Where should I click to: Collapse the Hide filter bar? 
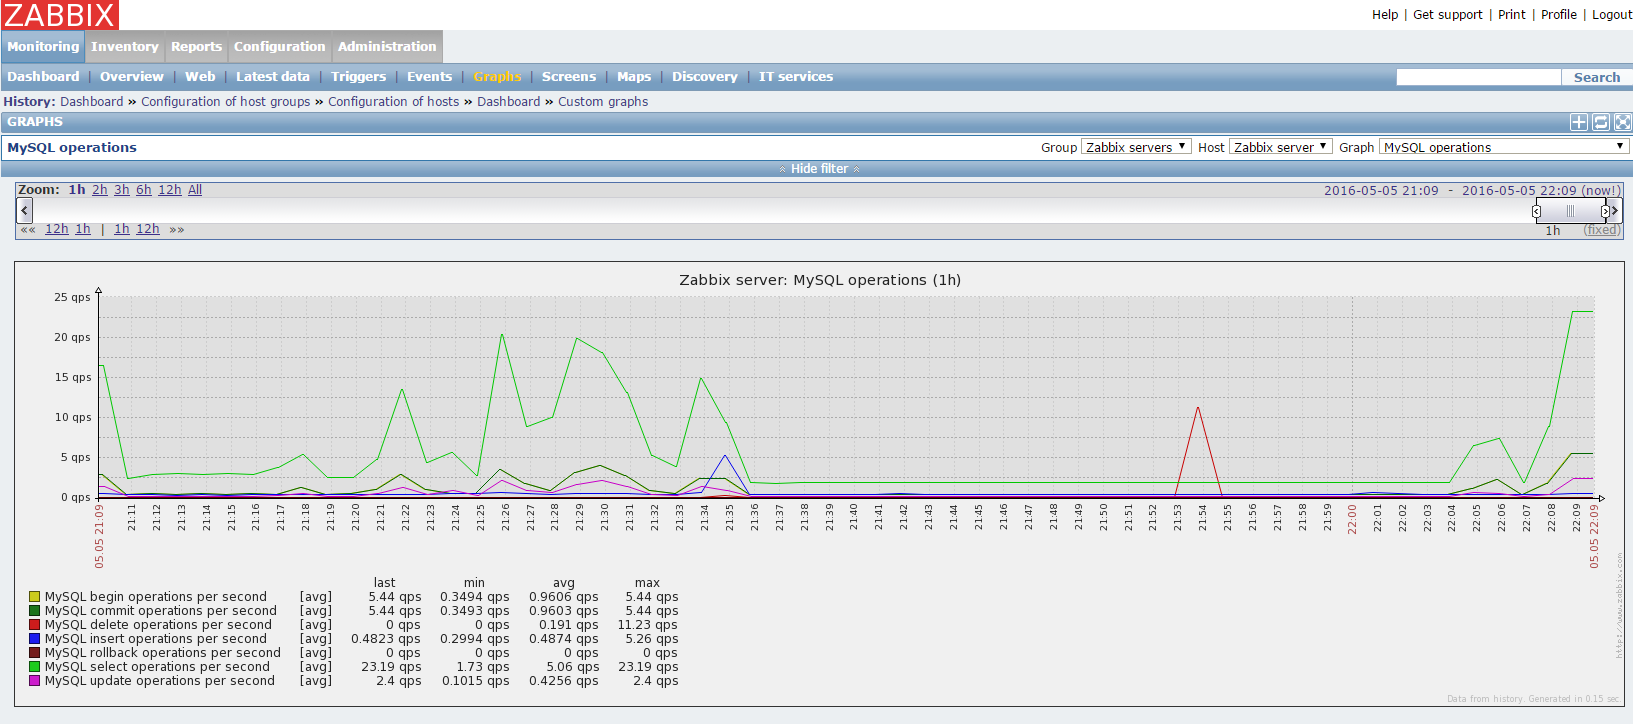[x=819, y=169]
